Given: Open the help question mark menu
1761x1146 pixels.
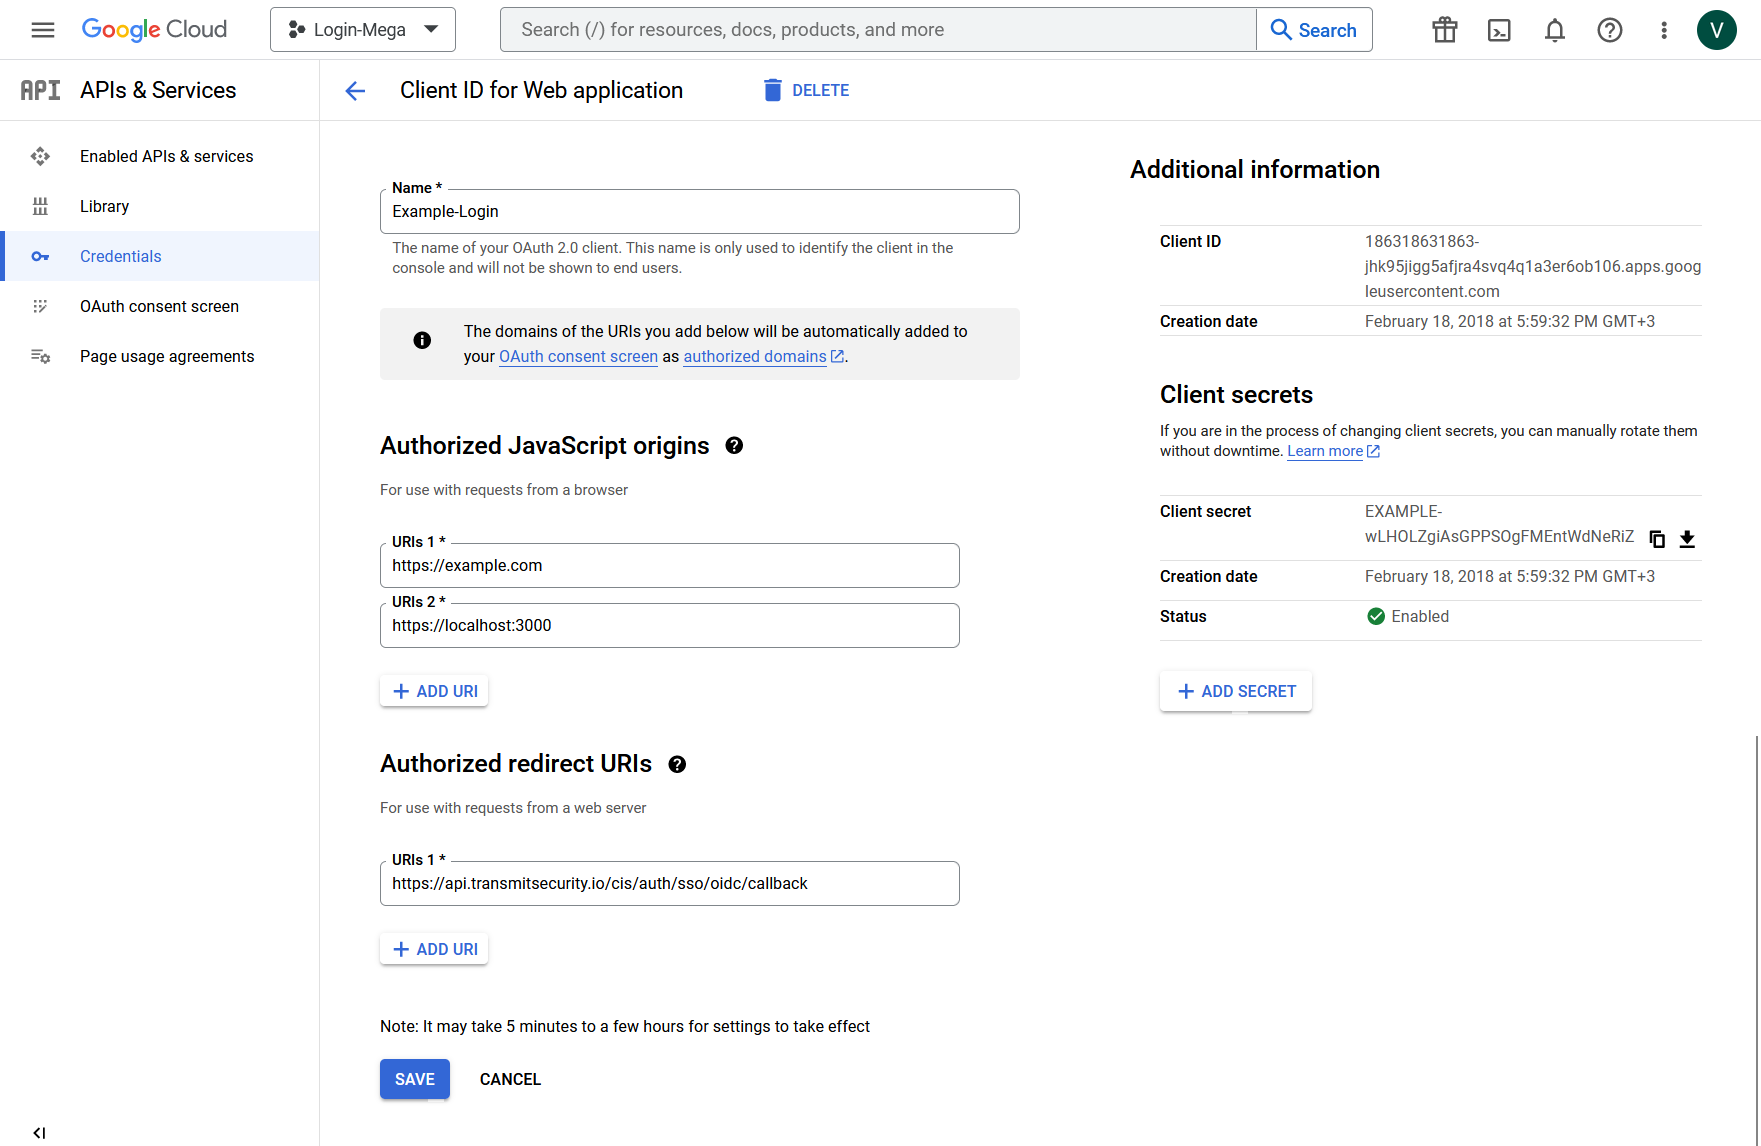Looking at the screenshot, I should click(1609, 30).
